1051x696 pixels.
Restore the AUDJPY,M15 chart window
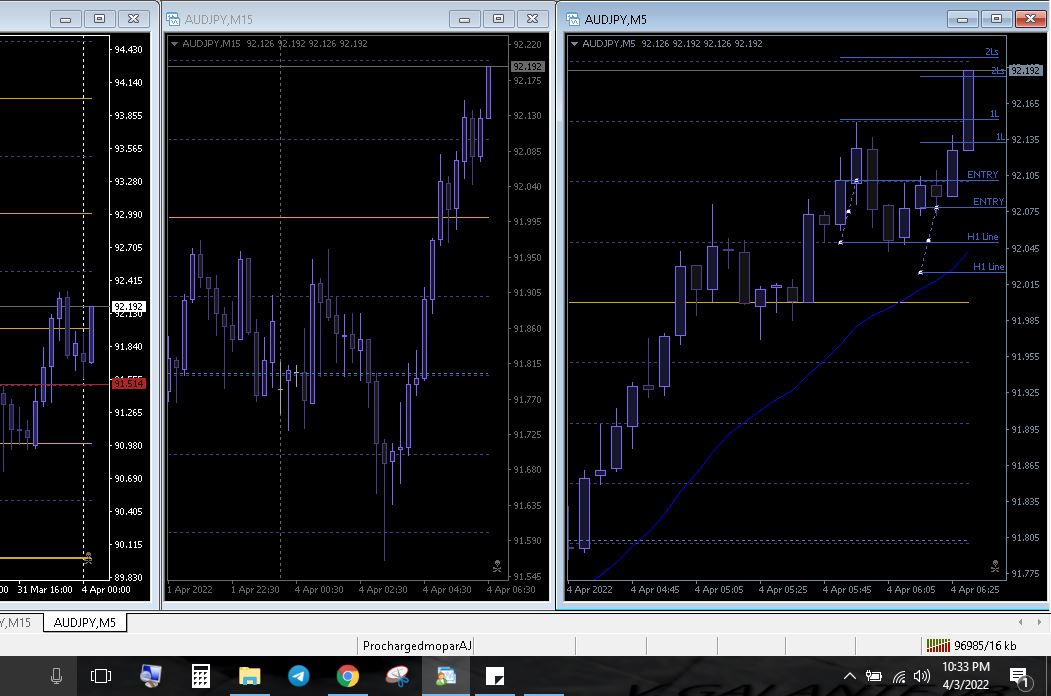(498, 19)
